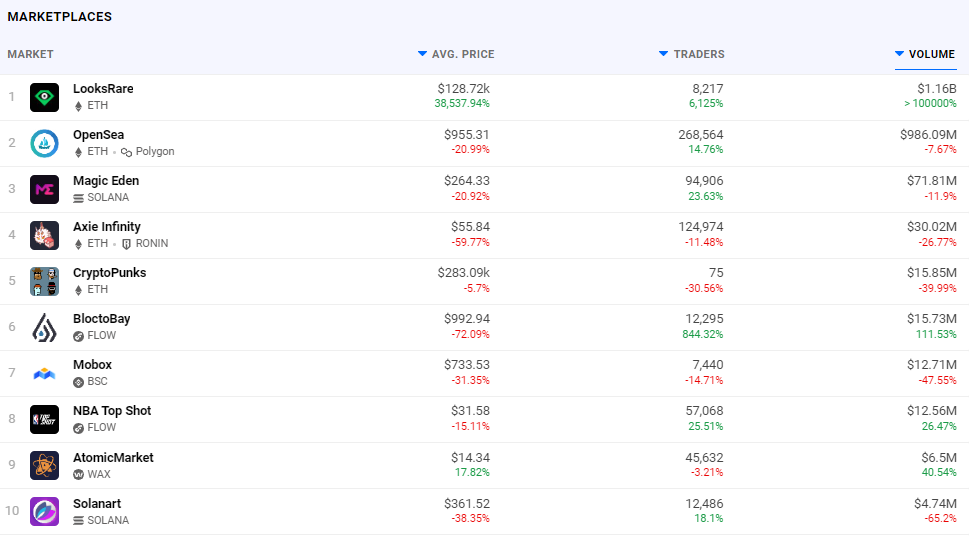Click LooksRare average price $128.72k
The image size is (969, 536).
point(463,89)
